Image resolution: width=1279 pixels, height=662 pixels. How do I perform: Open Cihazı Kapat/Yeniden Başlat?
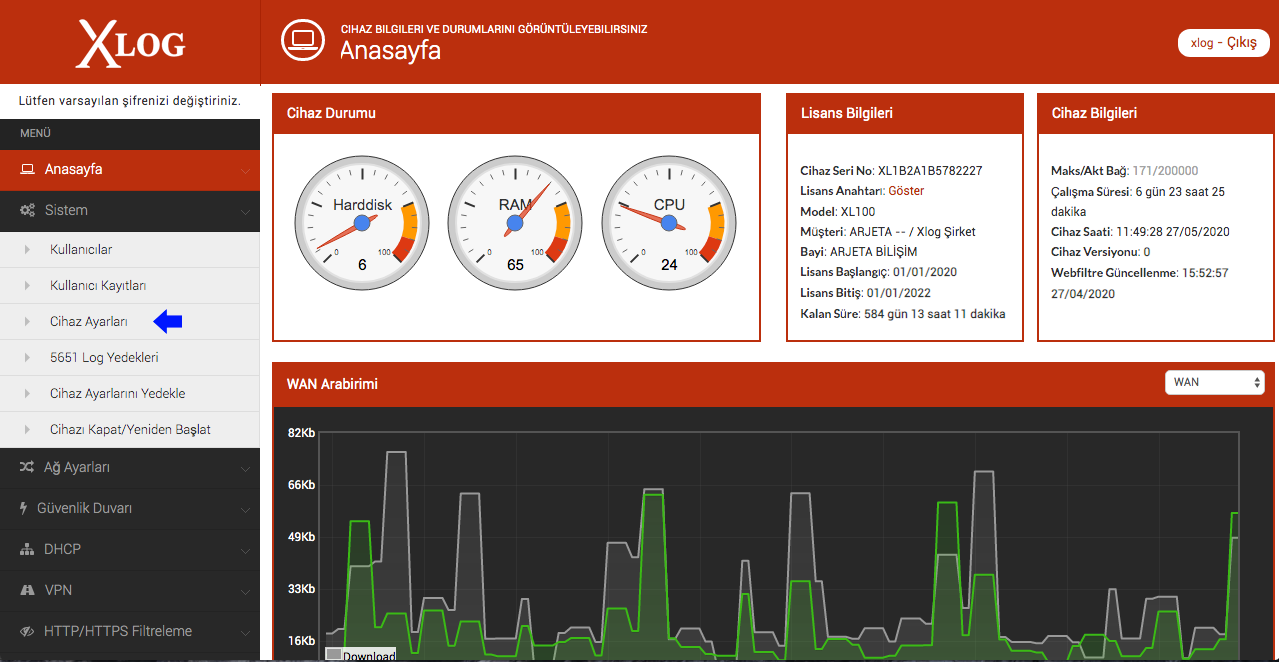click(x=130, y=430)
